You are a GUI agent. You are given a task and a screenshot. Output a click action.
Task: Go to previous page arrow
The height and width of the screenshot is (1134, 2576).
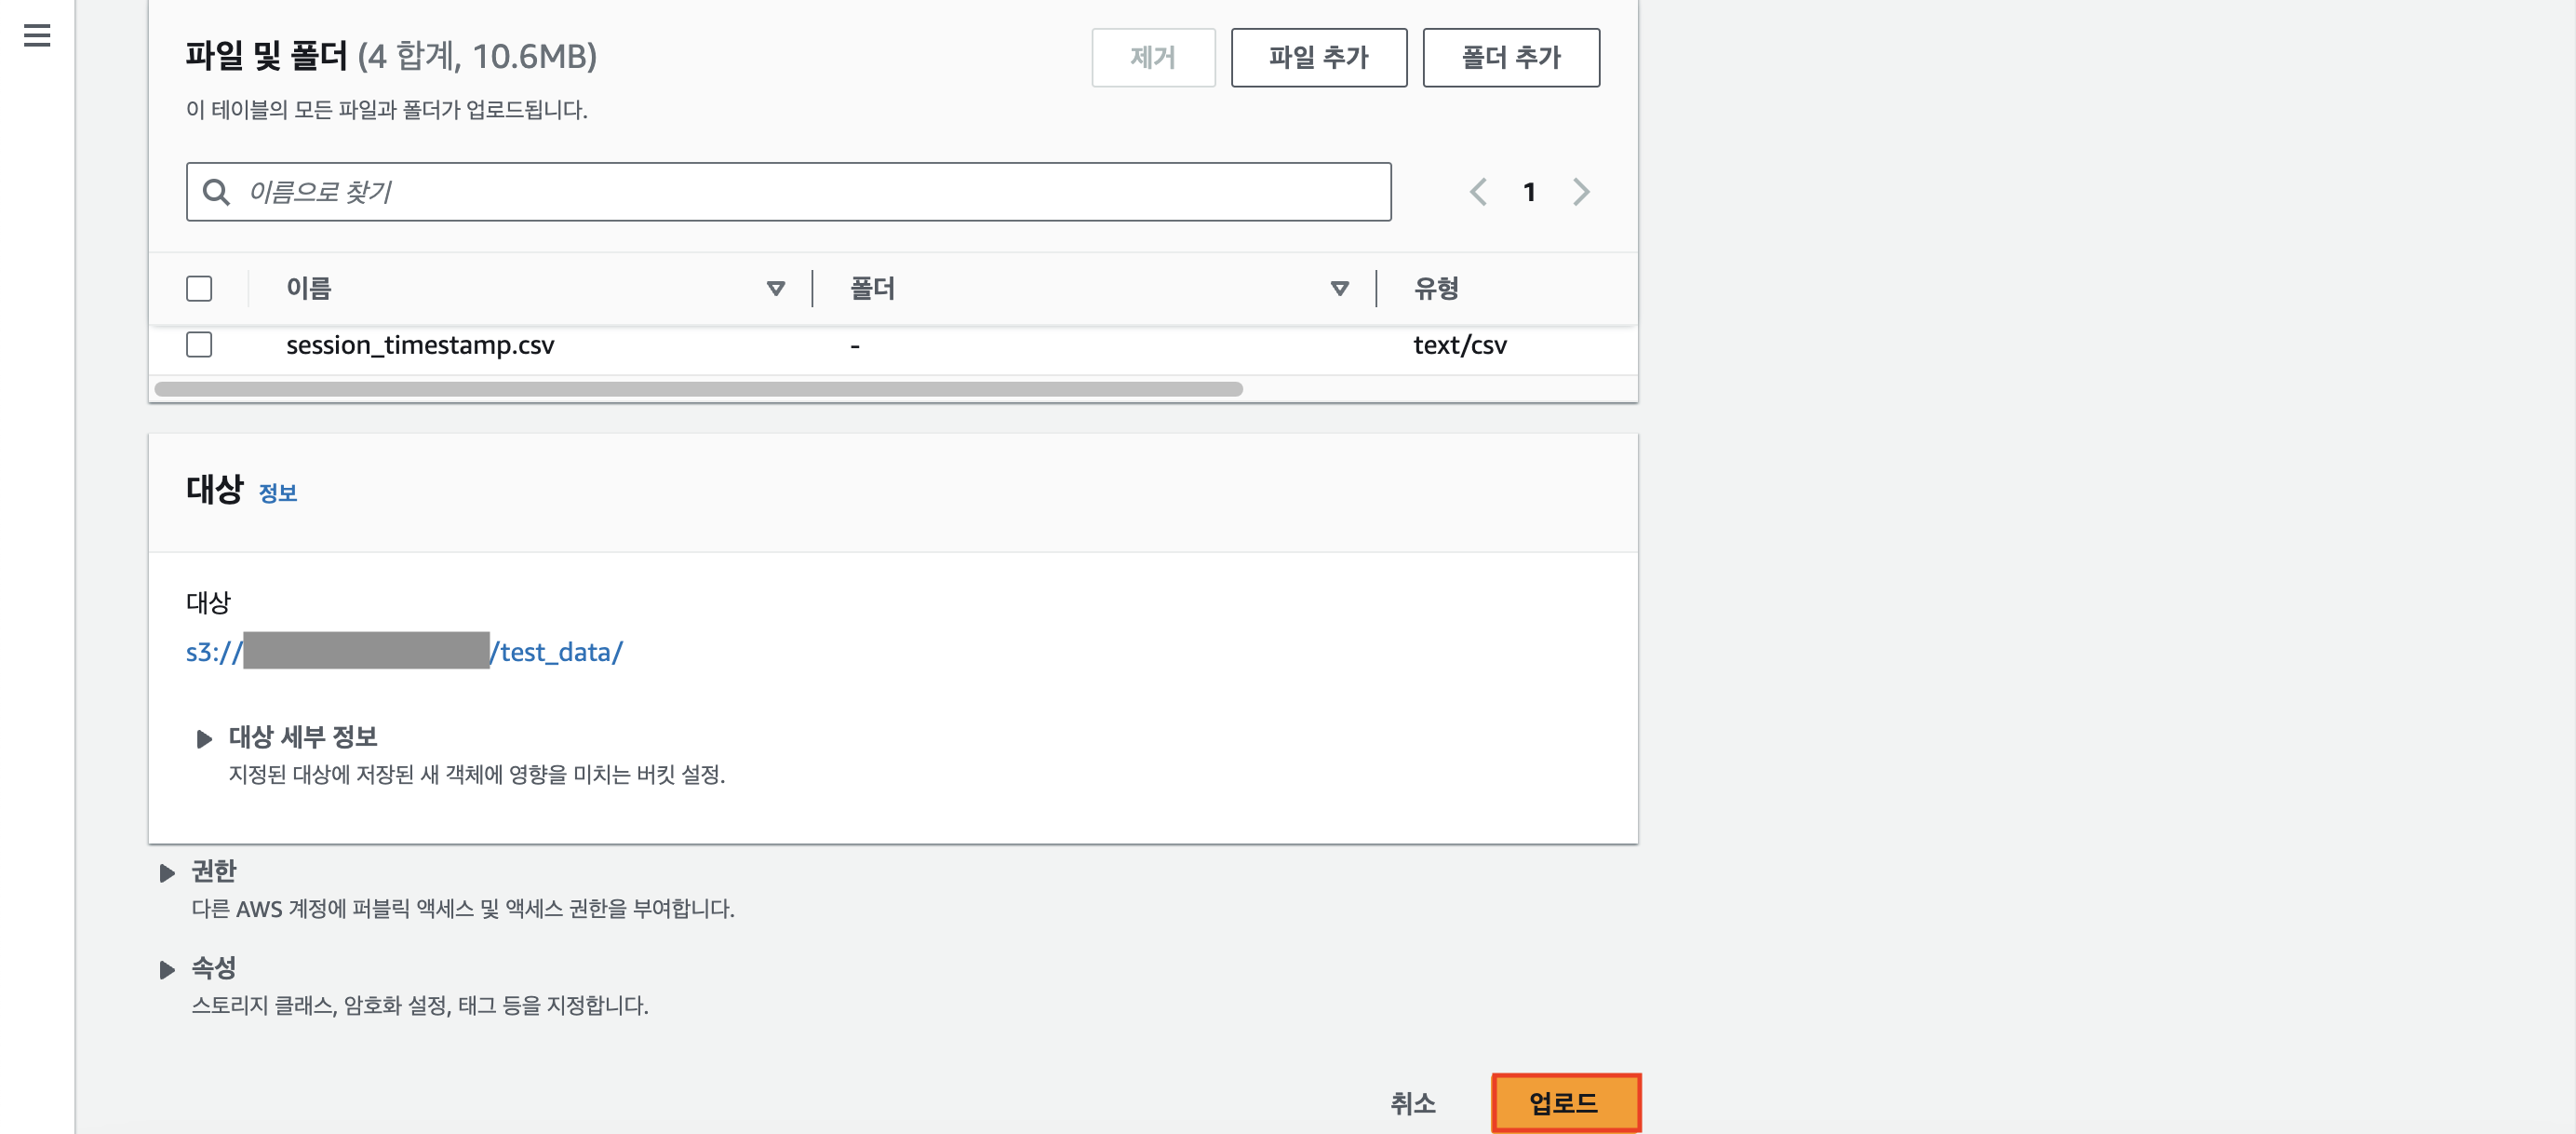[1477, 192]
